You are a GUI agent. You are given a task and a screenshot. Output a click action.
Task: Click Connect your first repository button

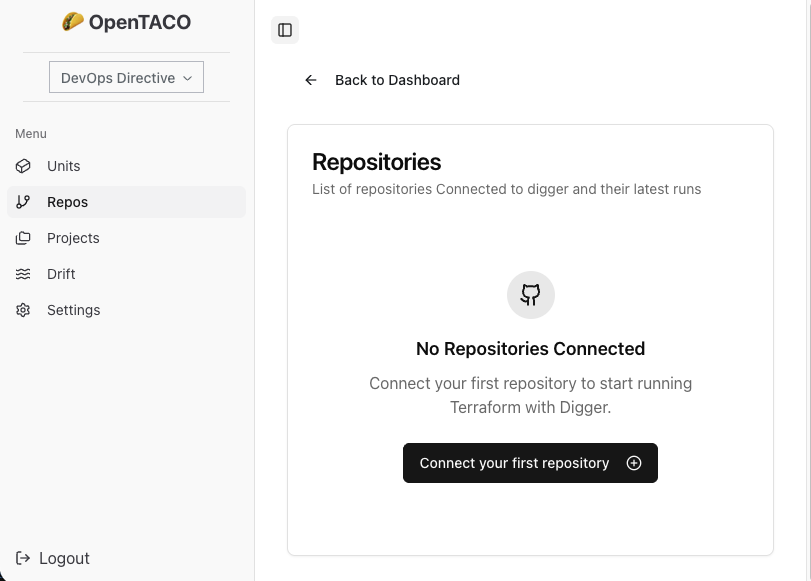[x=530, y=463]
